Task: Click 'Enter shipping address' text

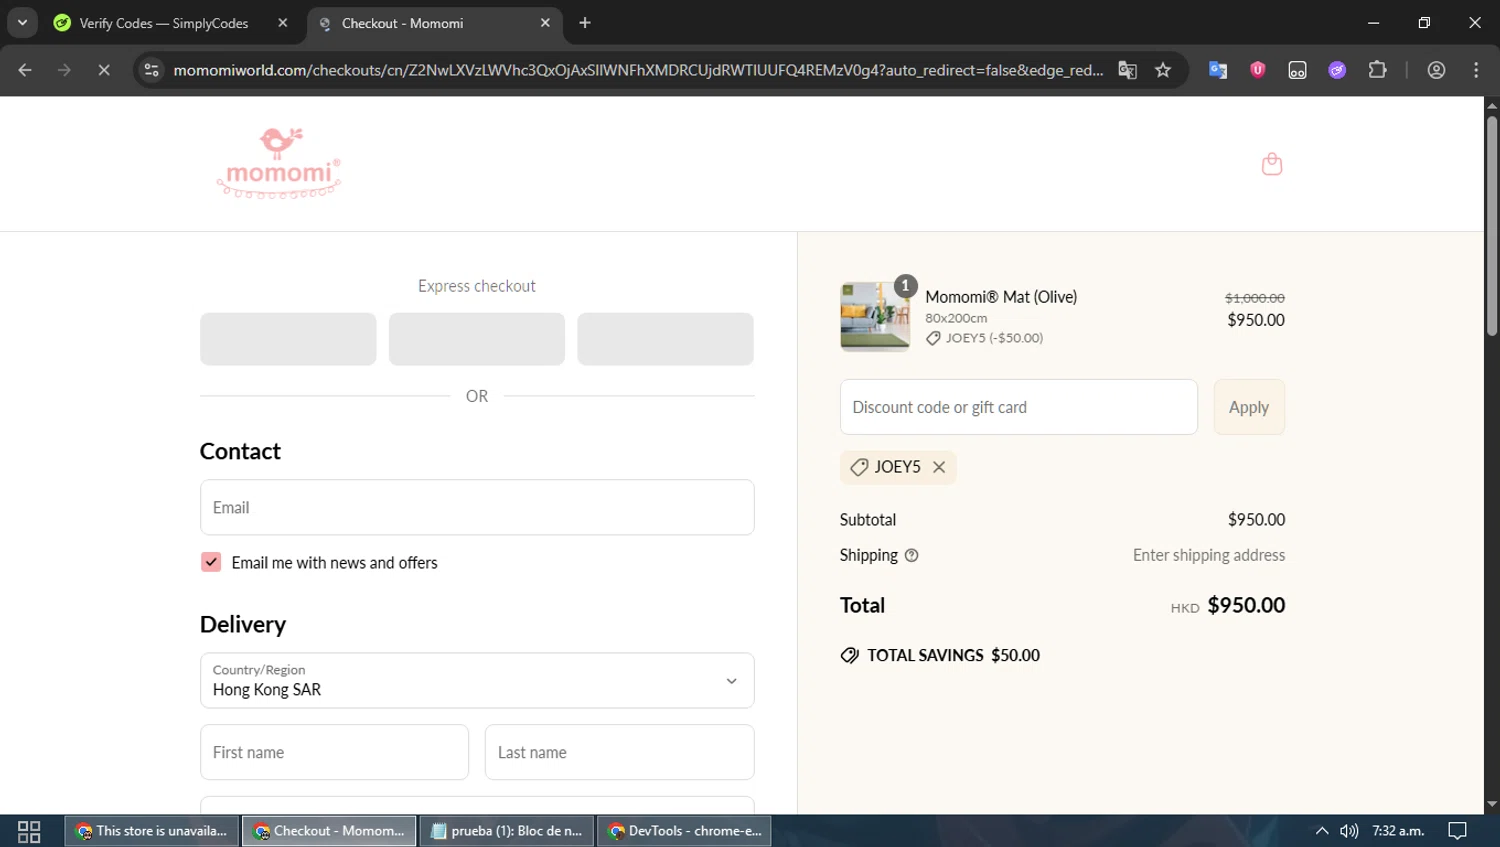Action: (x=1209, y=555)
